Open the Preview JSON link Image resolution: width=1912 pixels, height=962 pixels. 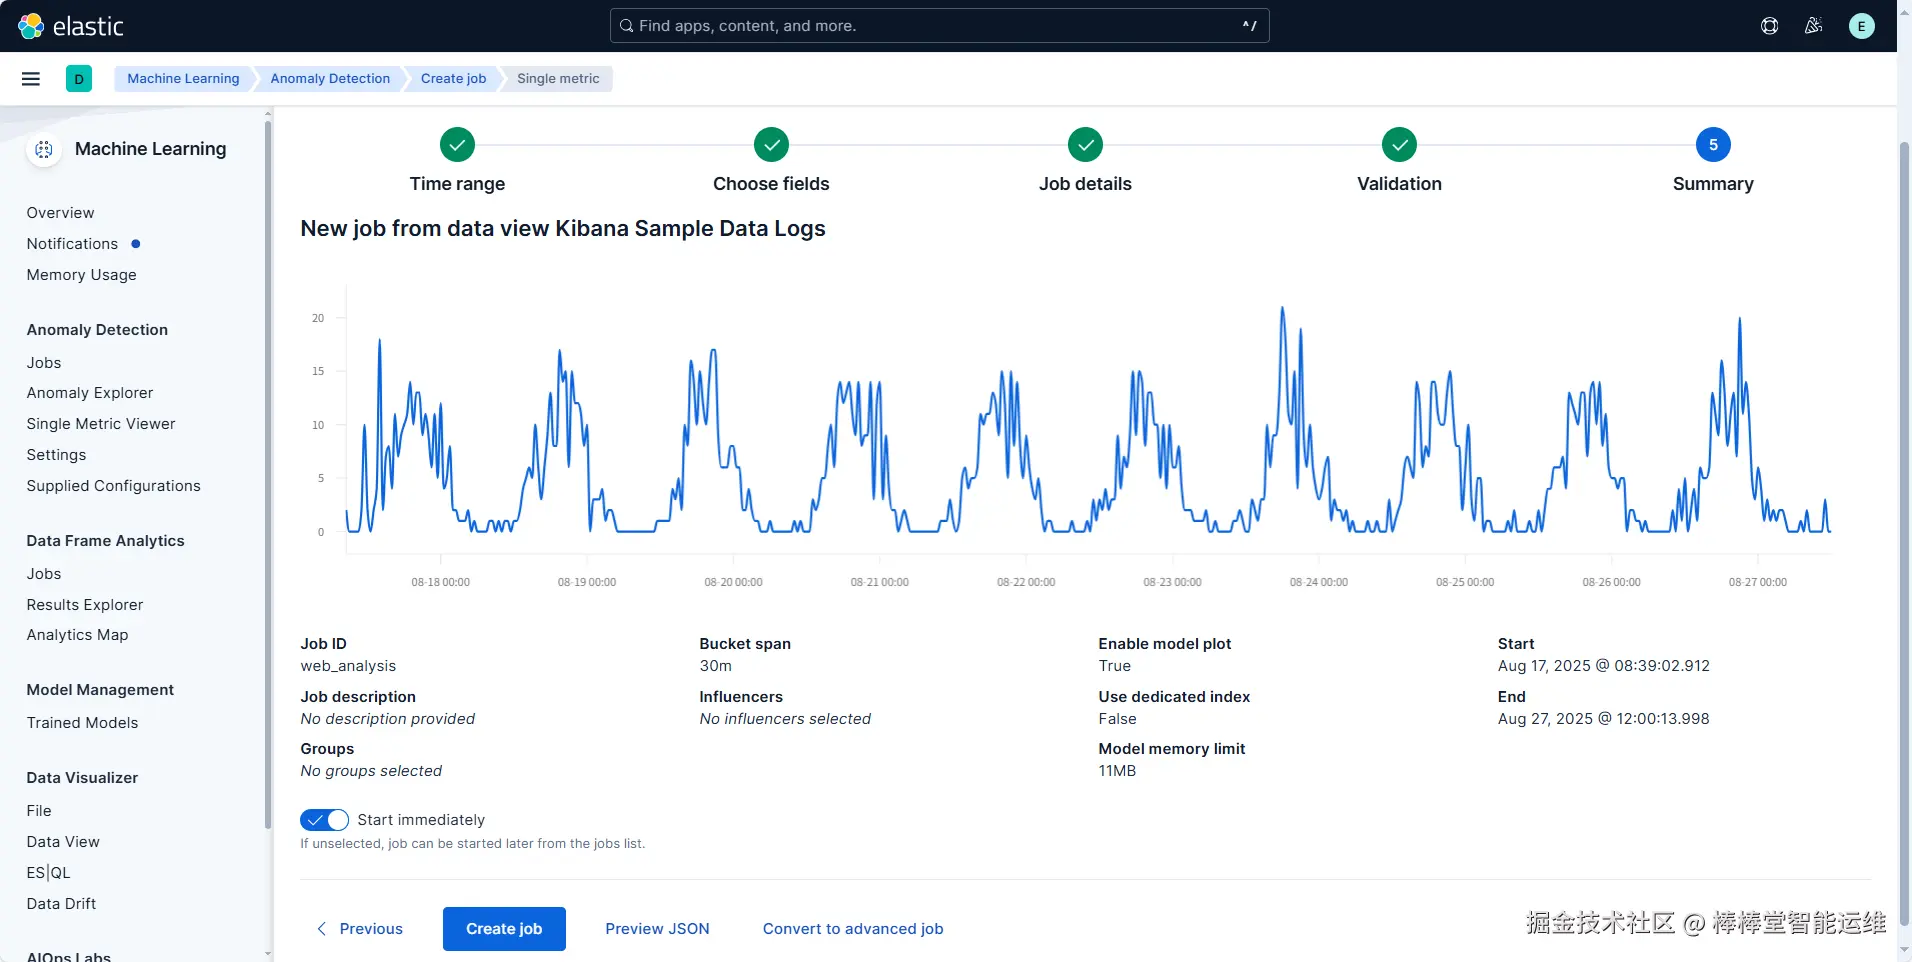click(x=657, y=929)
